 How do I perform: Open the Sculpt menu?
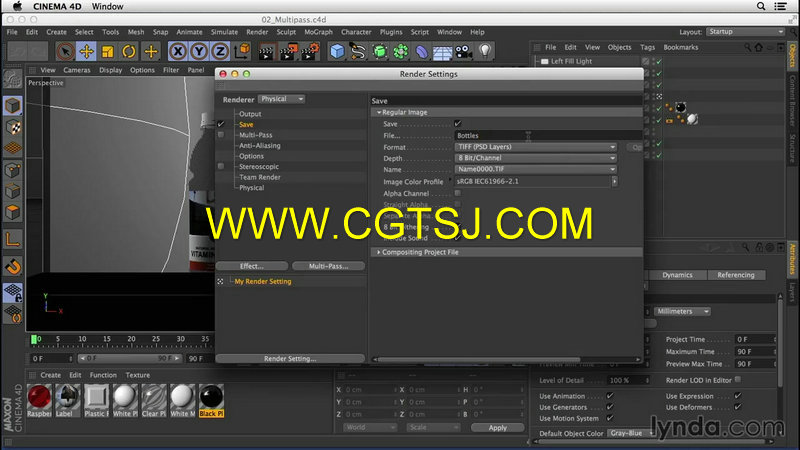(x=286, y=32)
